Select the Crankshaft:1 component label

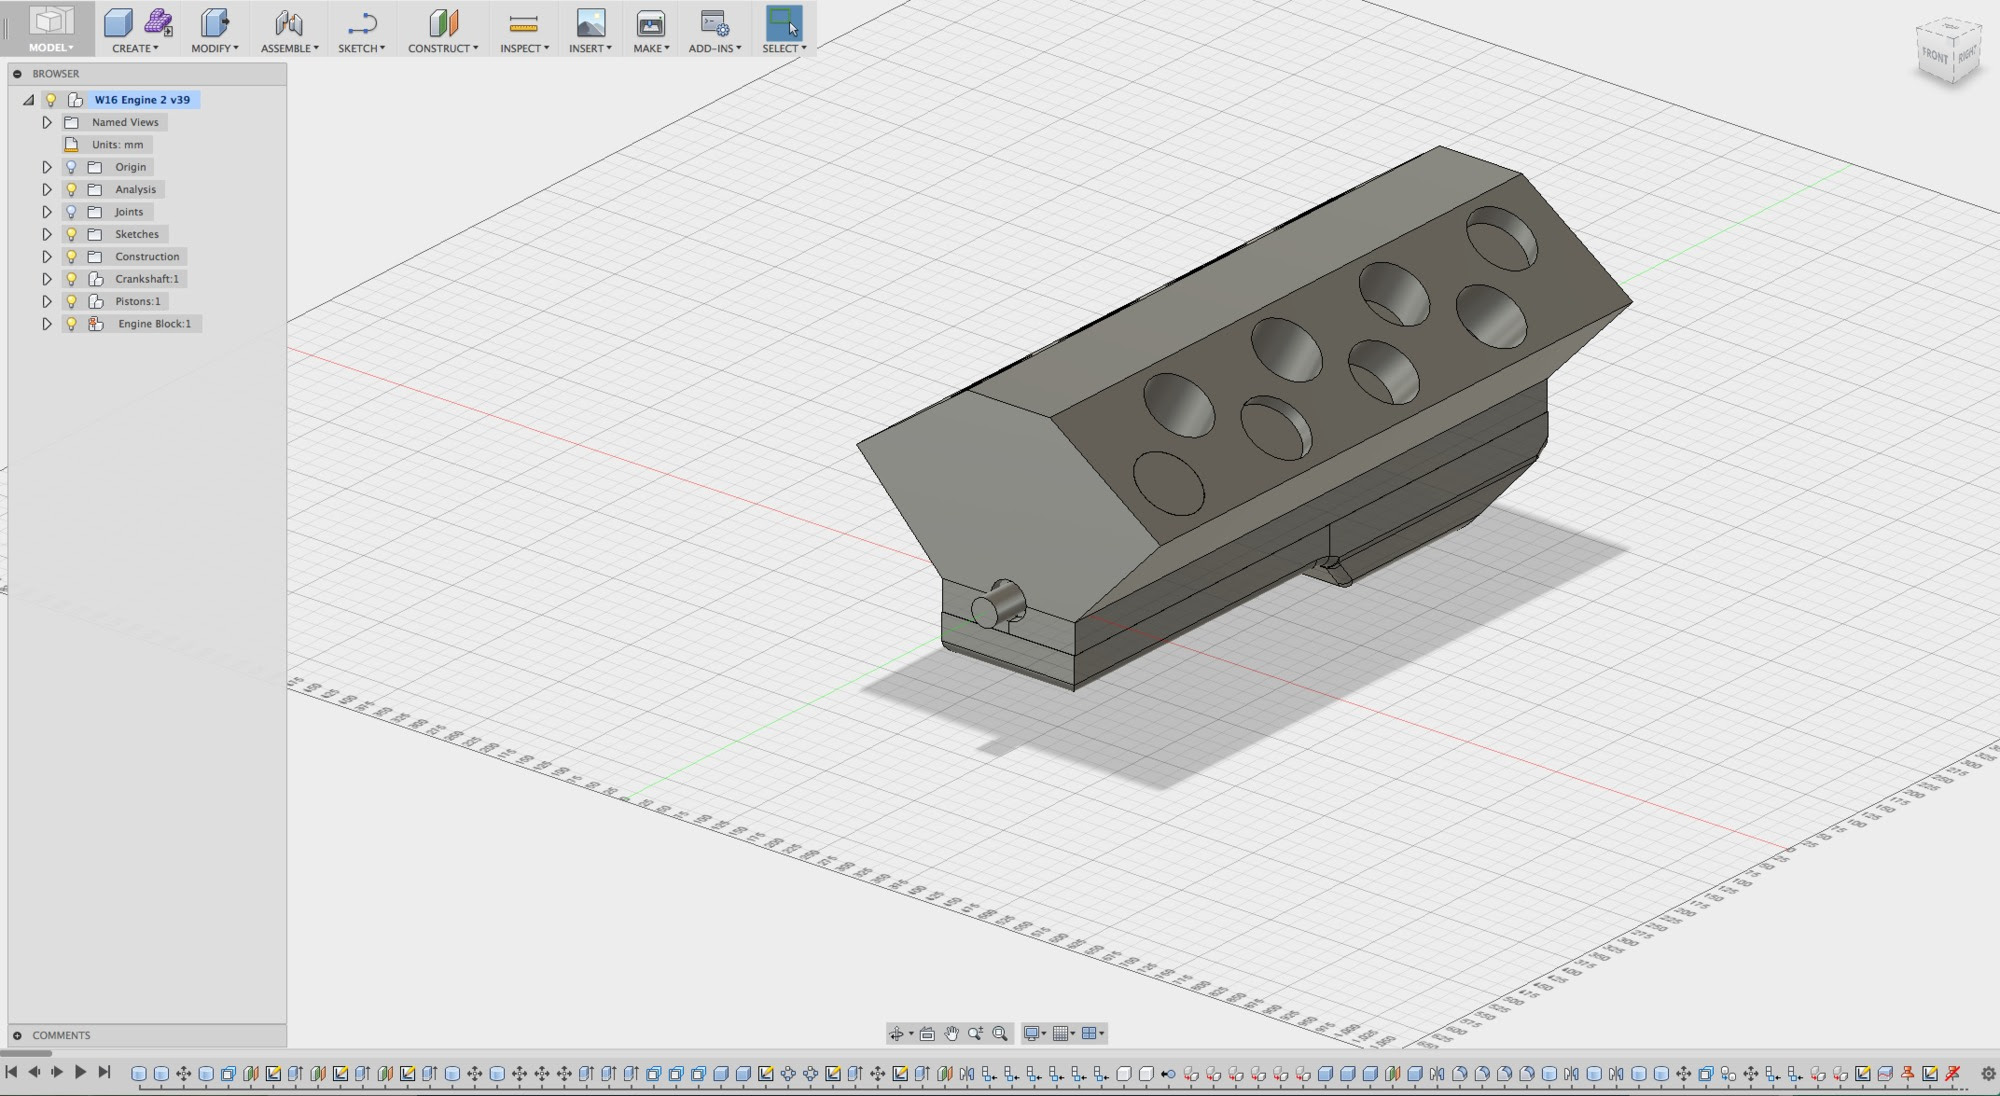[x=147, y=279]
